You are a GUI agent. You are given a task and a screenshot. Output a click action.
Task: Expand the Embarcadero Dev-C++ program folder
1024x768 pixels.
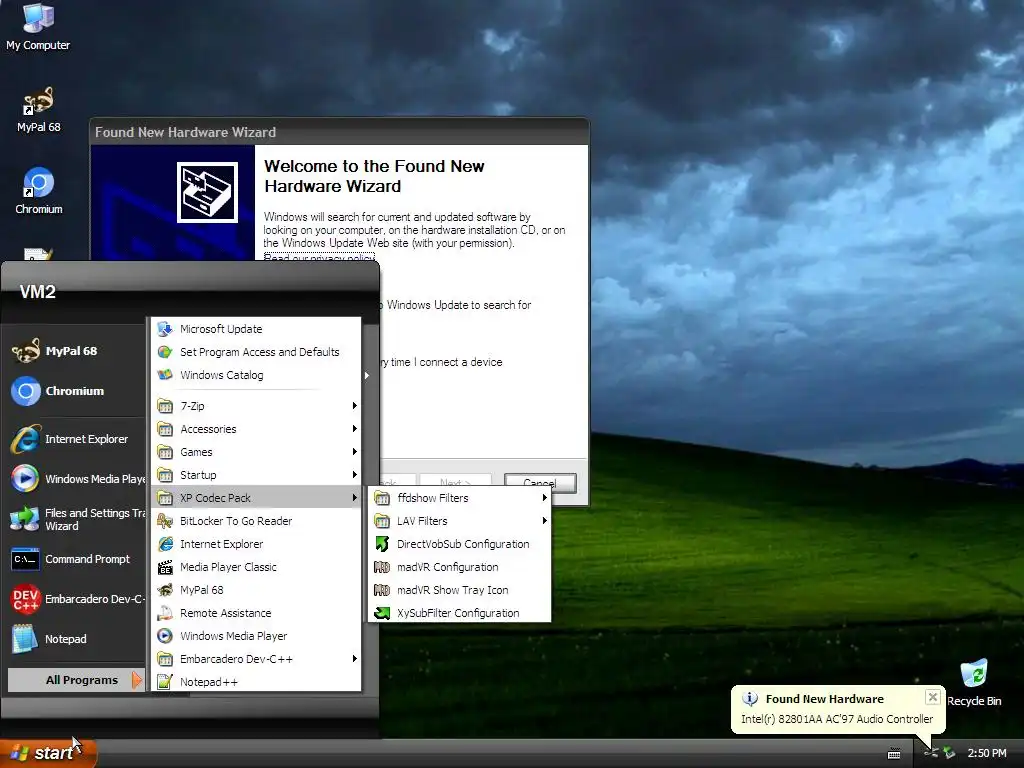click(256, 659)
